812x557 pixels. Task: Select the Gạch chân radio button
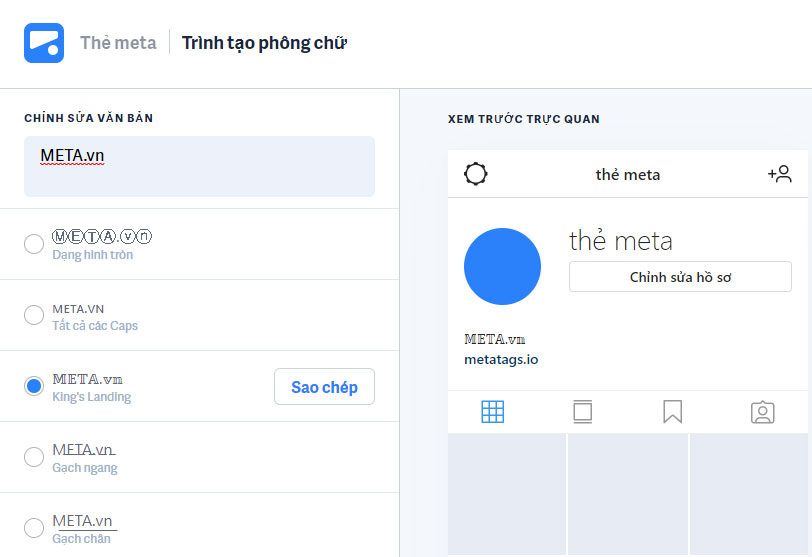[34, 528]
